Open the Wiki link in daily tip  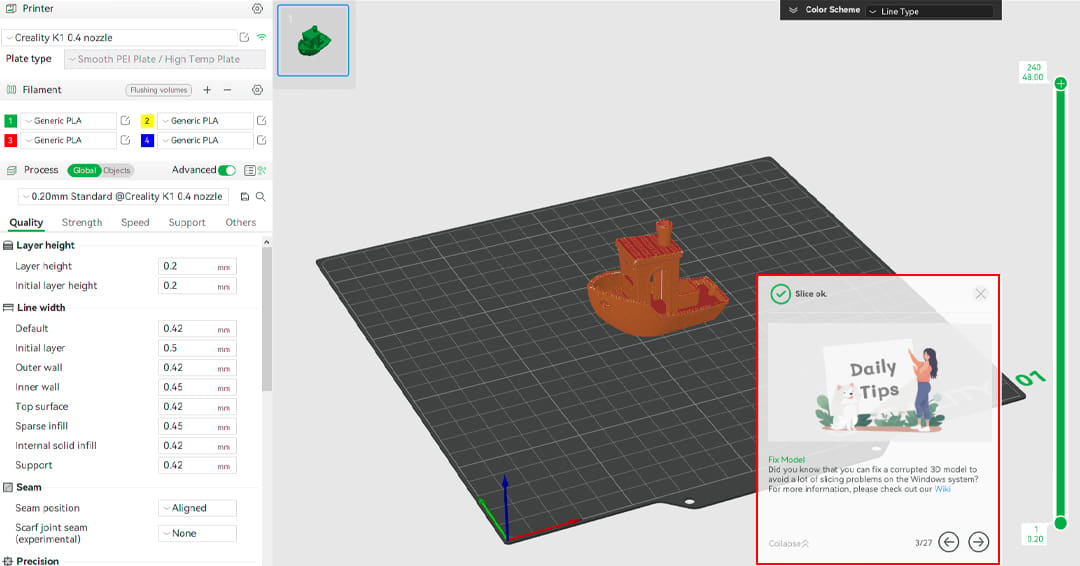point(942,489)
